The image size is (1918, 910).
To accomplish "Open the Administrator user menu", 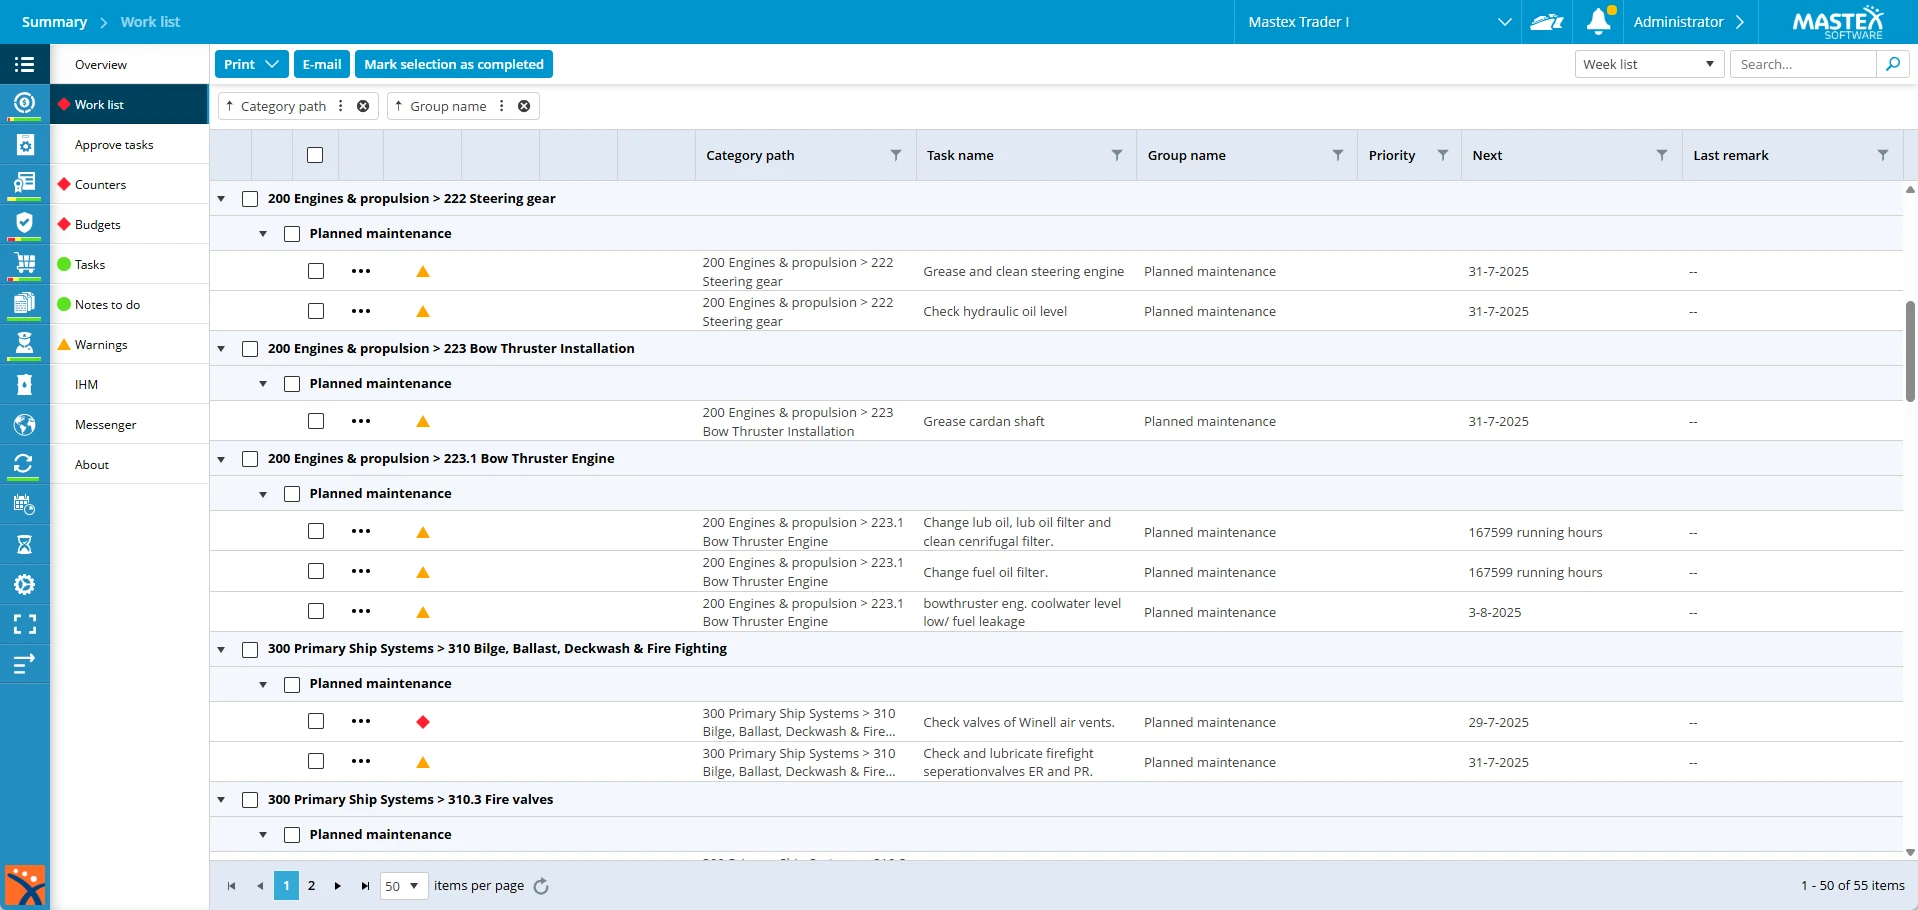I will click(1688, 22).
